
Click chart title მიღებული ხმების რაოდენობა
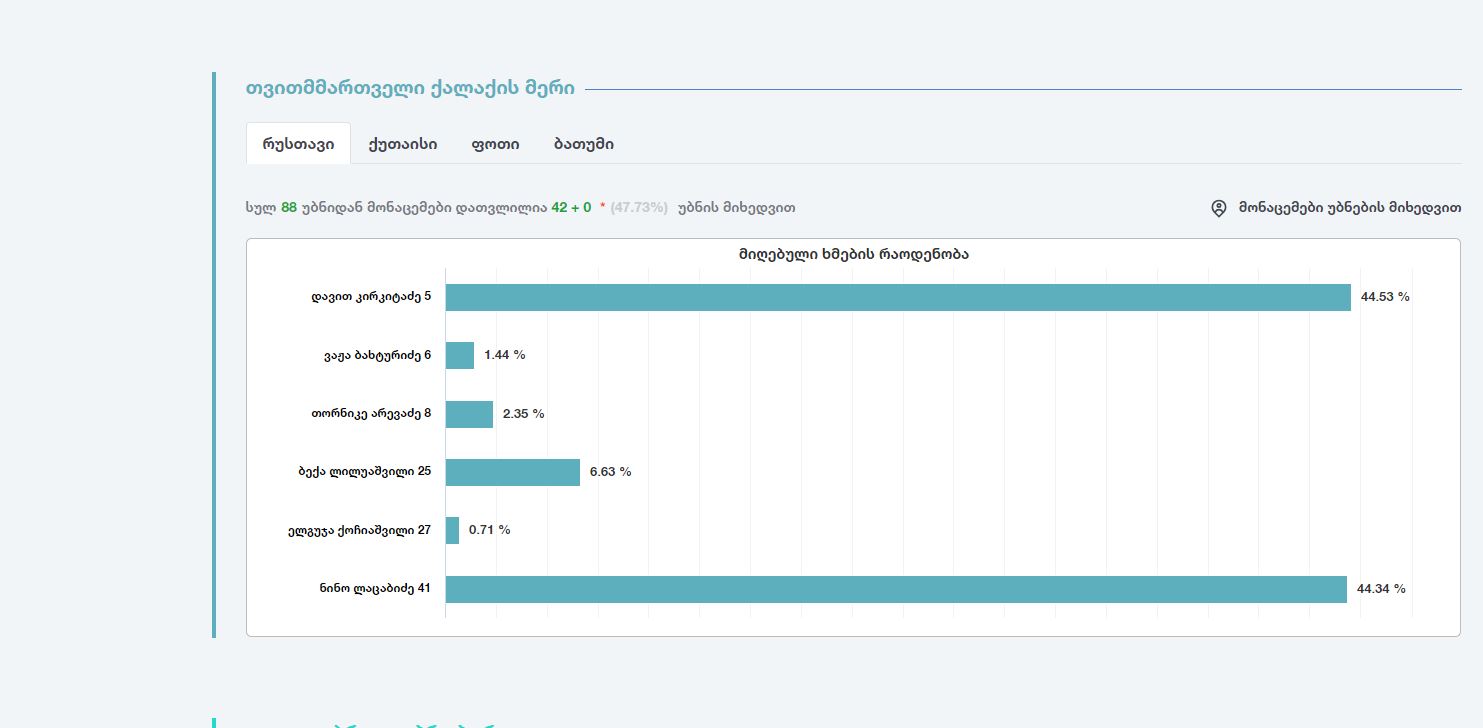(853, 254)
